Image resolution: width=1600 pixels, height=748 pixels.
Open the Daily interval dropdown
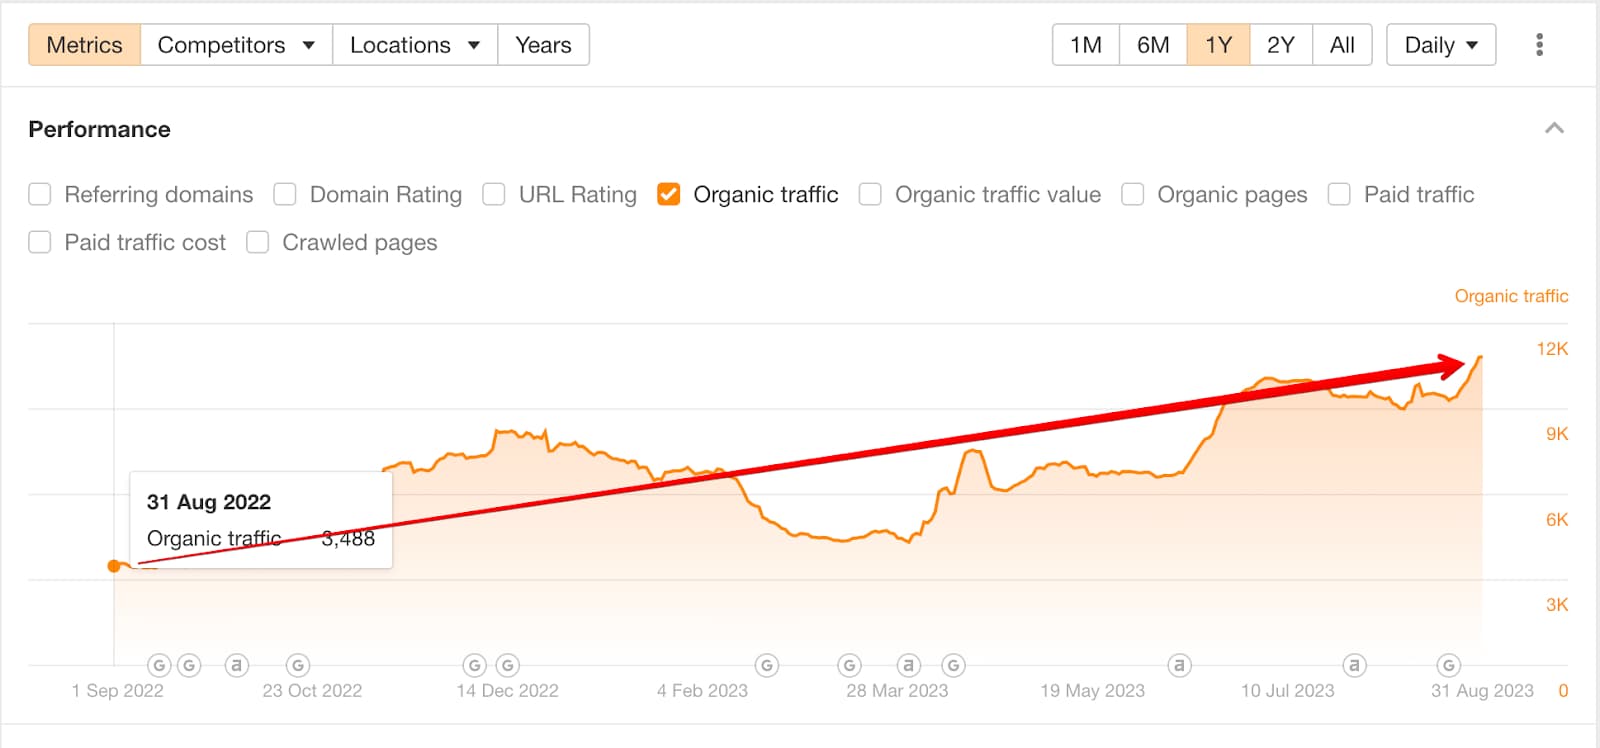coord(1441,45)
